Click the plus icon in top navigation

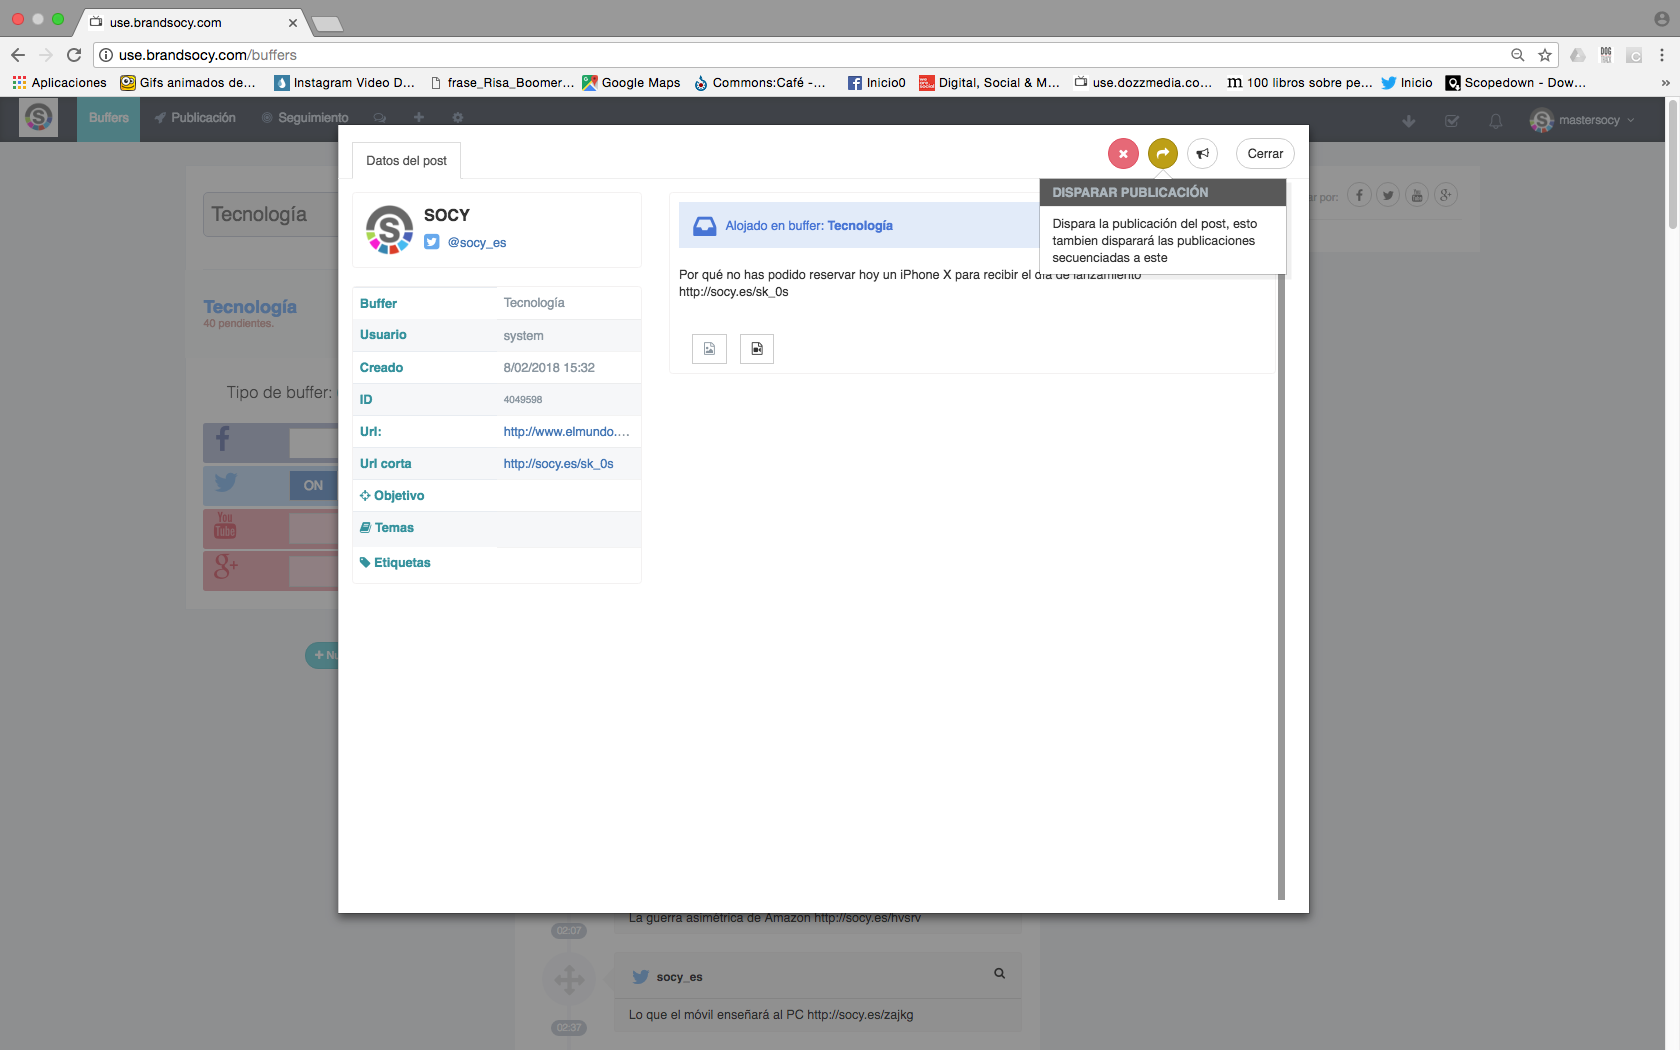(419, 118)
